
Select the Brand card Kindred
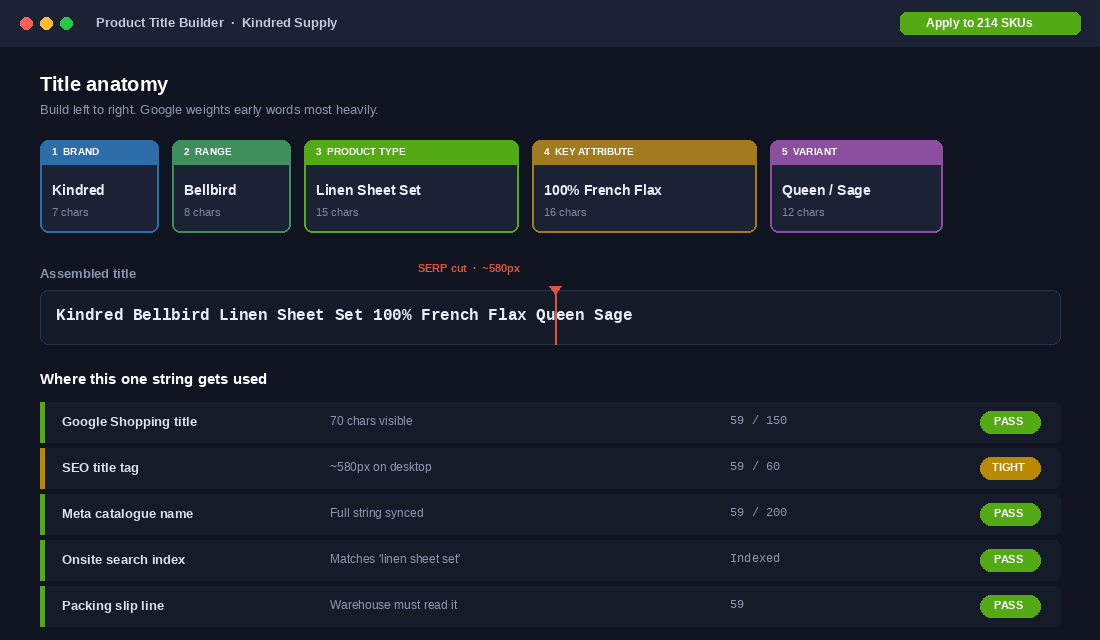100,186
